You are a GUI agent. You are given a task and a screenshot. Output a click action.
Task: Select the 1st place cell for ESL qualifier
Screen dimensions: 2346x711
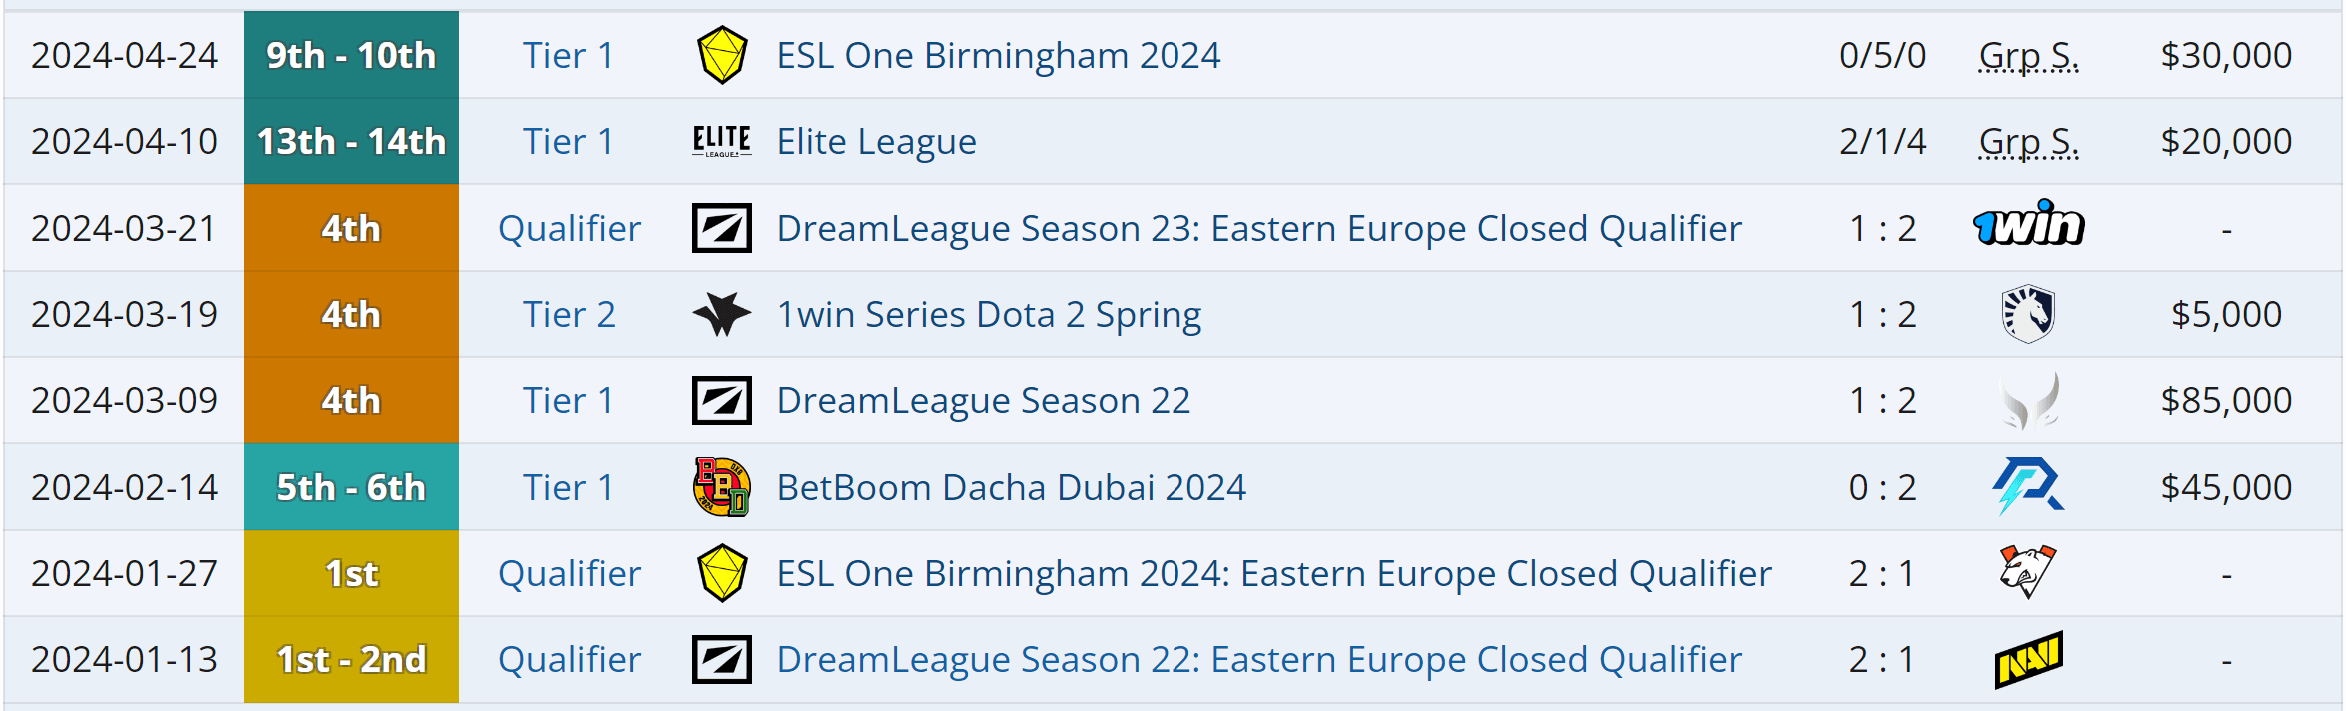(350, 573)
